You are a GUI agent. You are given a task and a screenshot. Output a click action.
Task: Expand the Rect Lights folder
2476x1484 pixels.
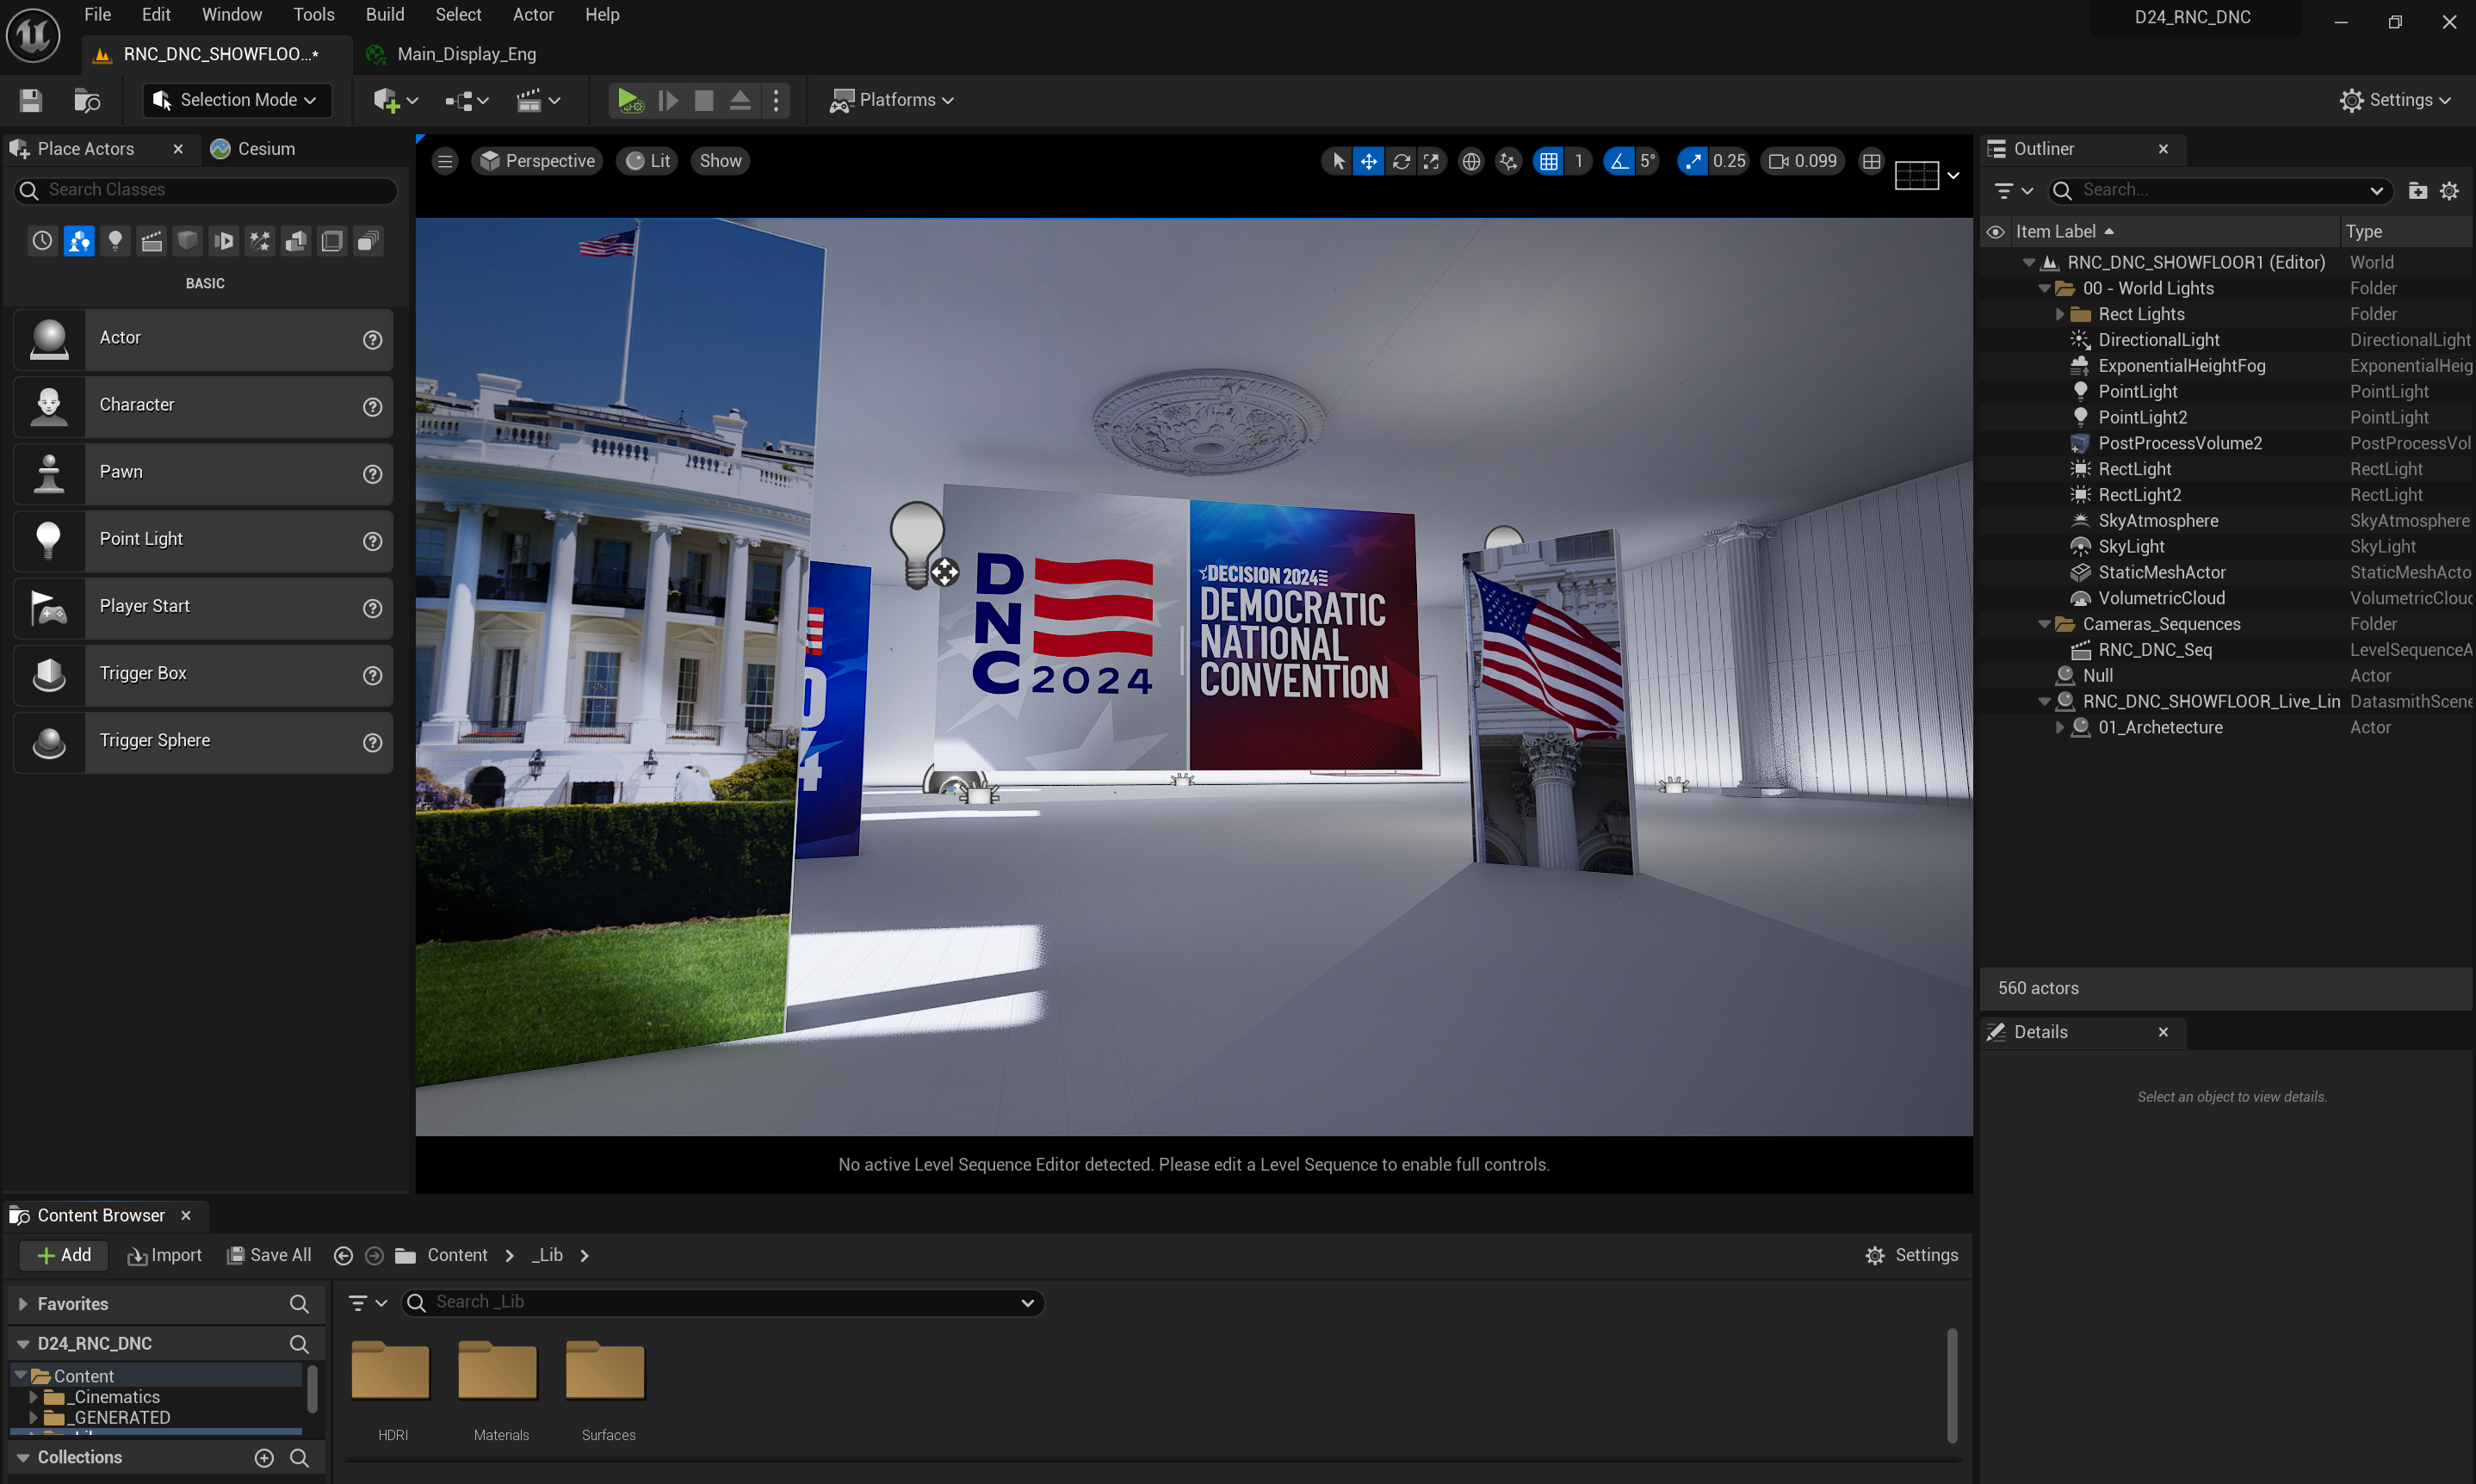click(x=2060, y=315)
